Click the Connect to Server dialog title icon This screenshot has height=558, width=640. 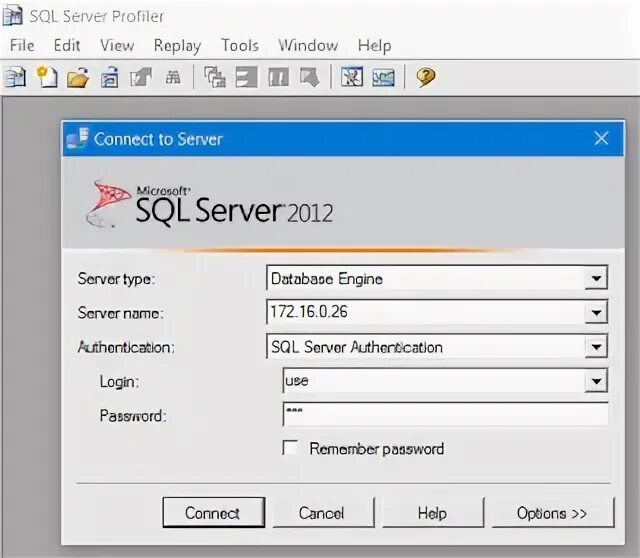[78, 139]
